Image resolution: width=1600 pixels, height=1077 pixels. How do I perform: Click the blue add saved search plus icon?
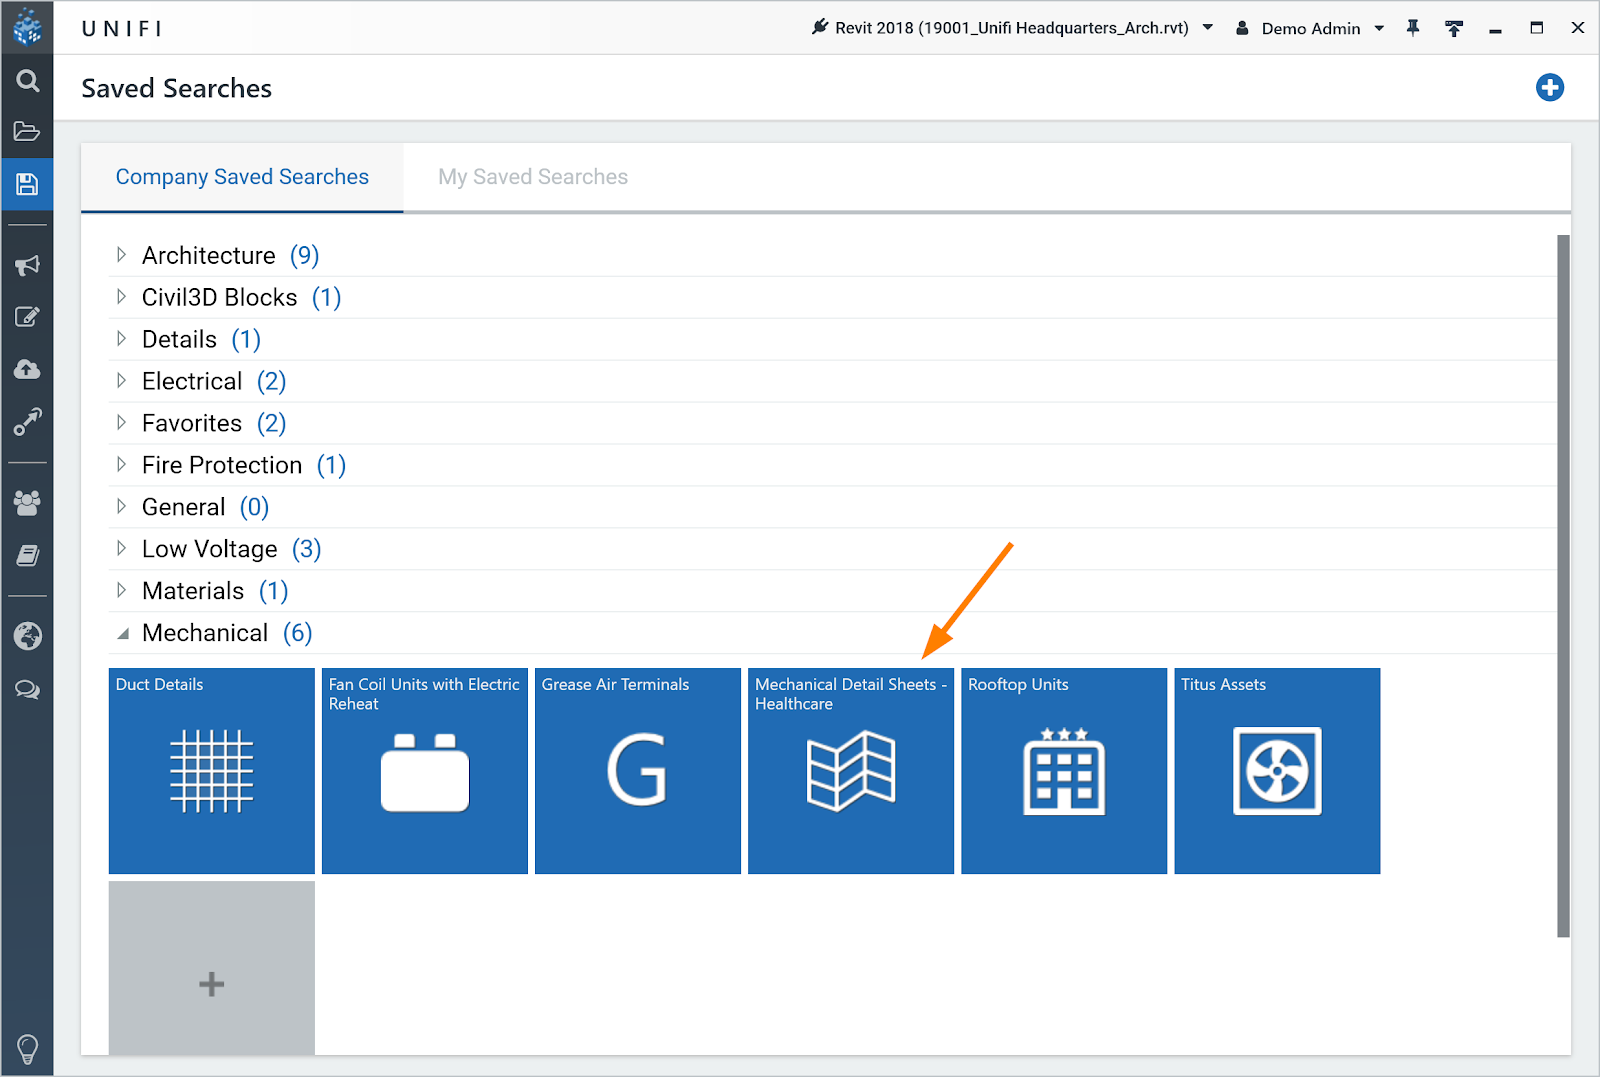point(1550,88)
